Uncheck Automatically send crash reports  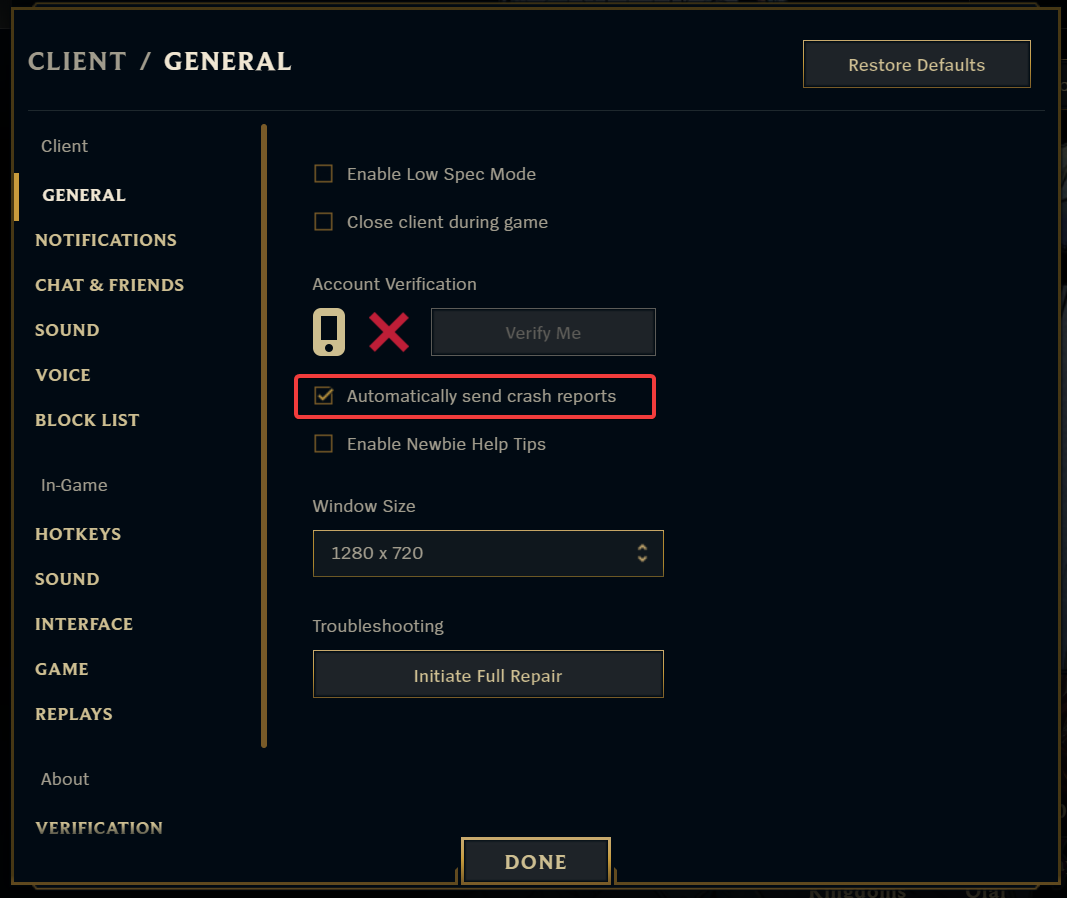(x=323, y=396)
